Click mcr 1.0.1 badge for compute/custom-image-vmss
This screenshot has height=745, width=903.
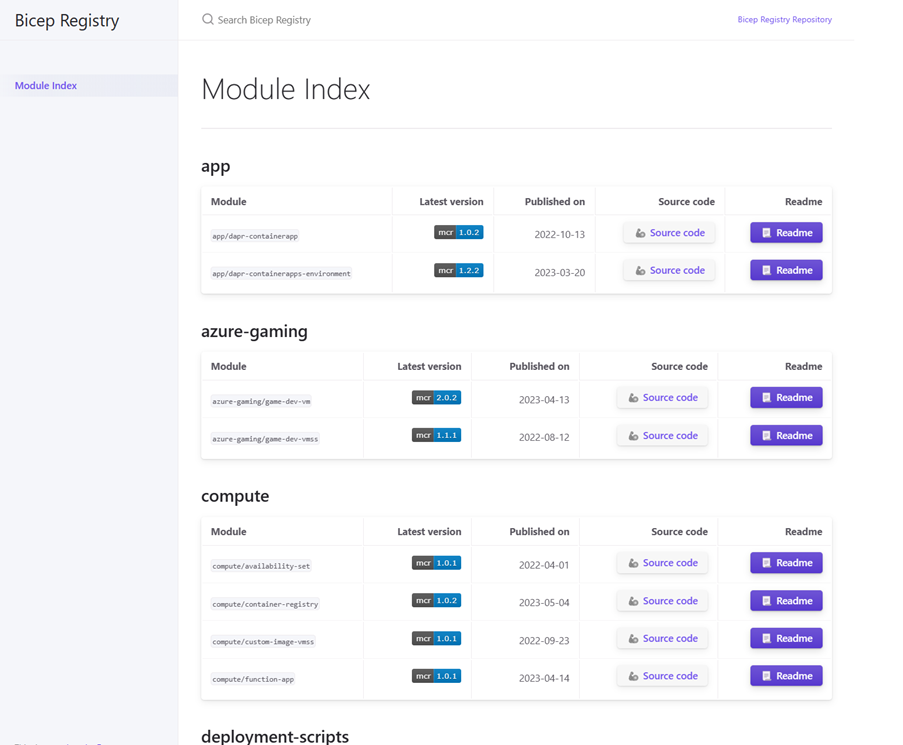[x=437, y=638]
